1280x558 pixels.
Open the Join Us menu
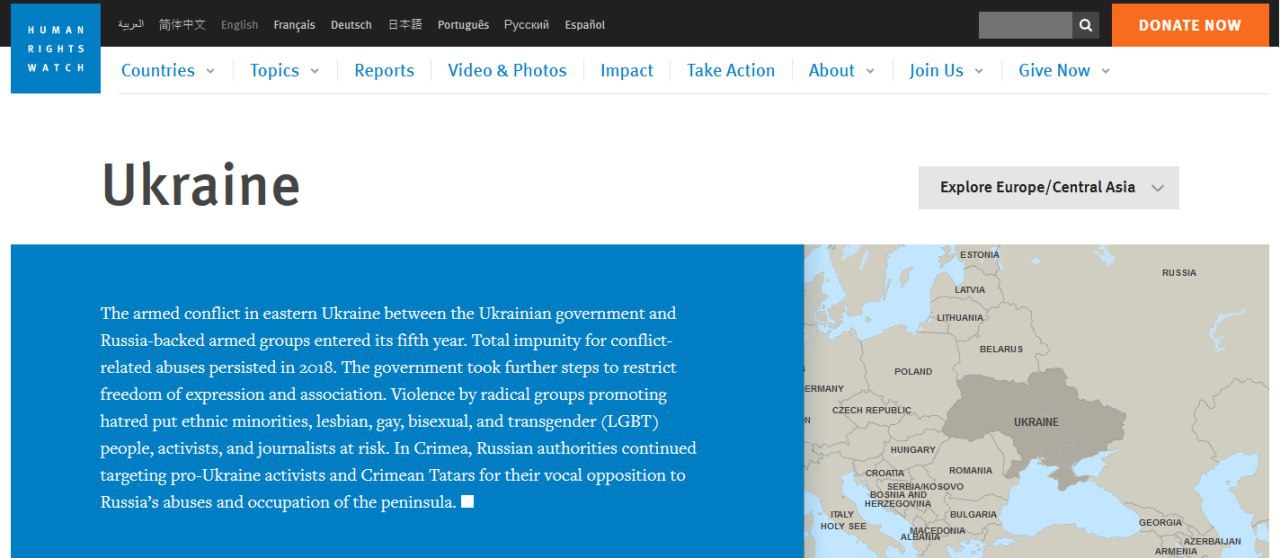[936, 70]
